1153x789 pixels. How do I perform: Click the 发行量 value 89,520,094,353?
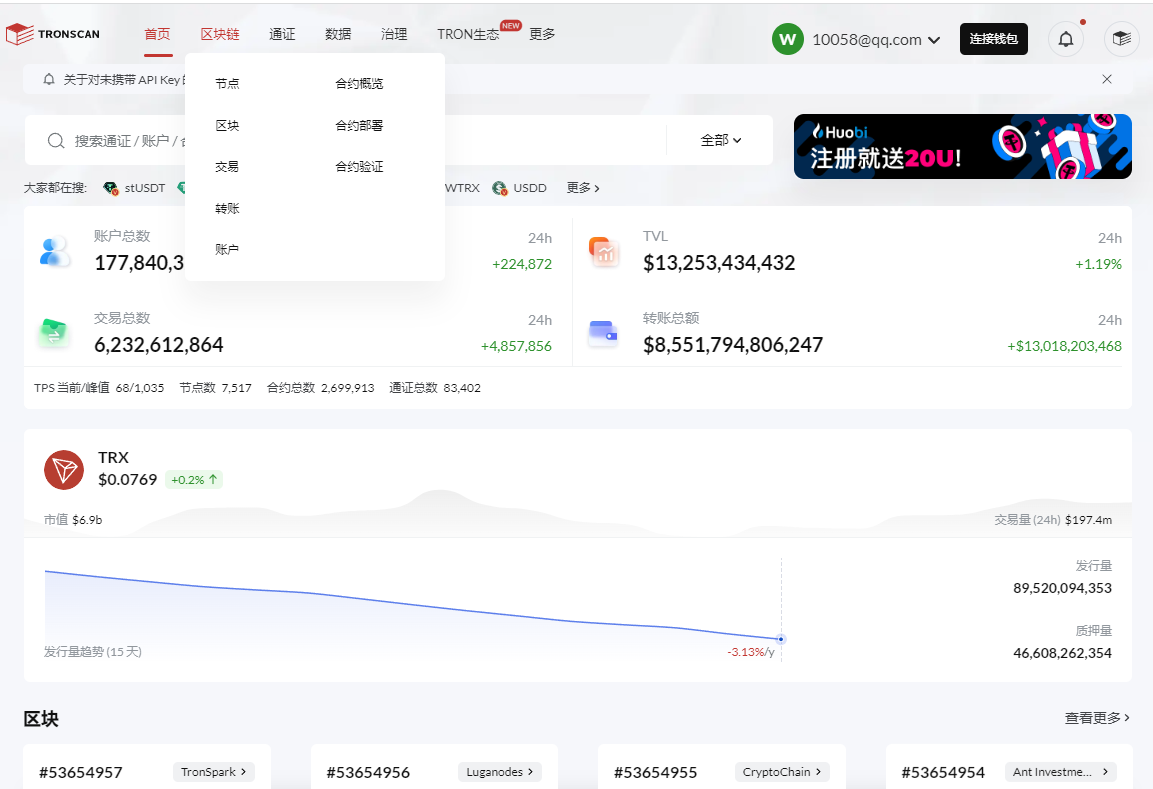tap(1063, 588)
